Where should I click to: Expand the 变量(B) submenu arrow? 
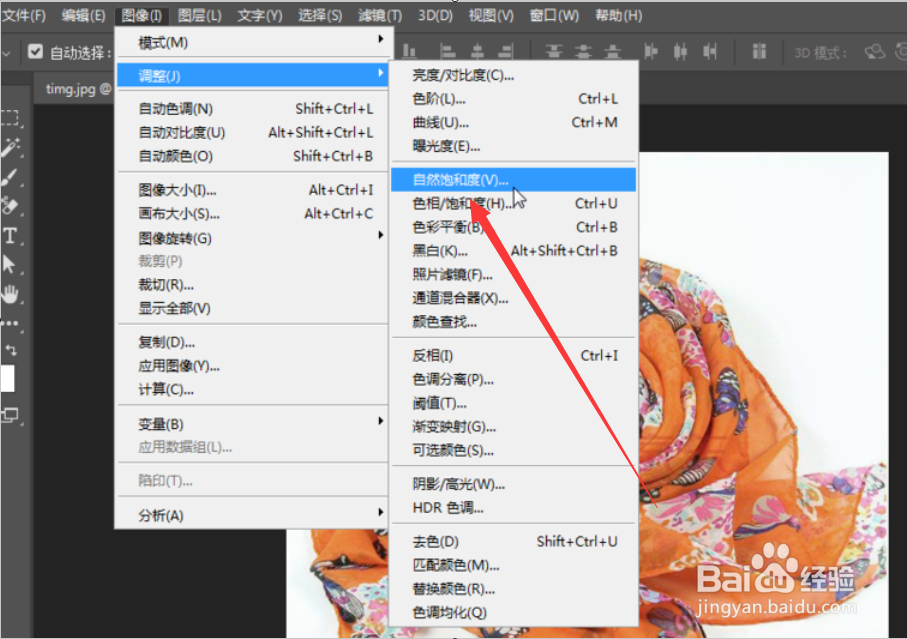[x=380, y=420]
